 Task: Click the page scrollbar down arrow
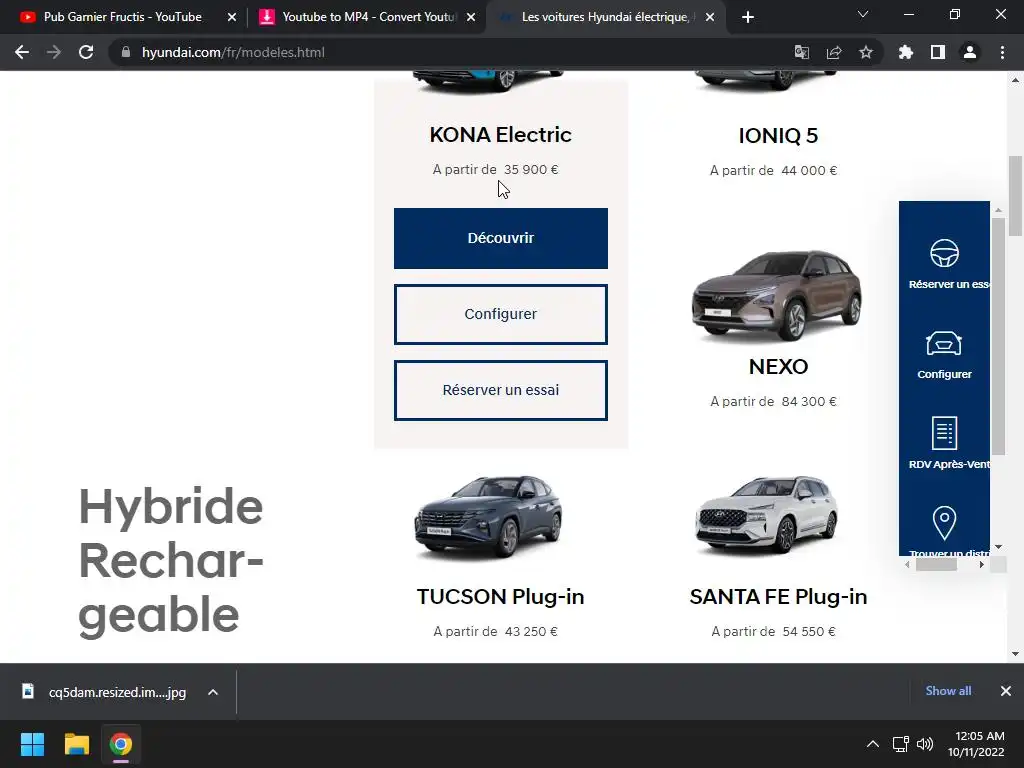click(x=1015, y=654)
